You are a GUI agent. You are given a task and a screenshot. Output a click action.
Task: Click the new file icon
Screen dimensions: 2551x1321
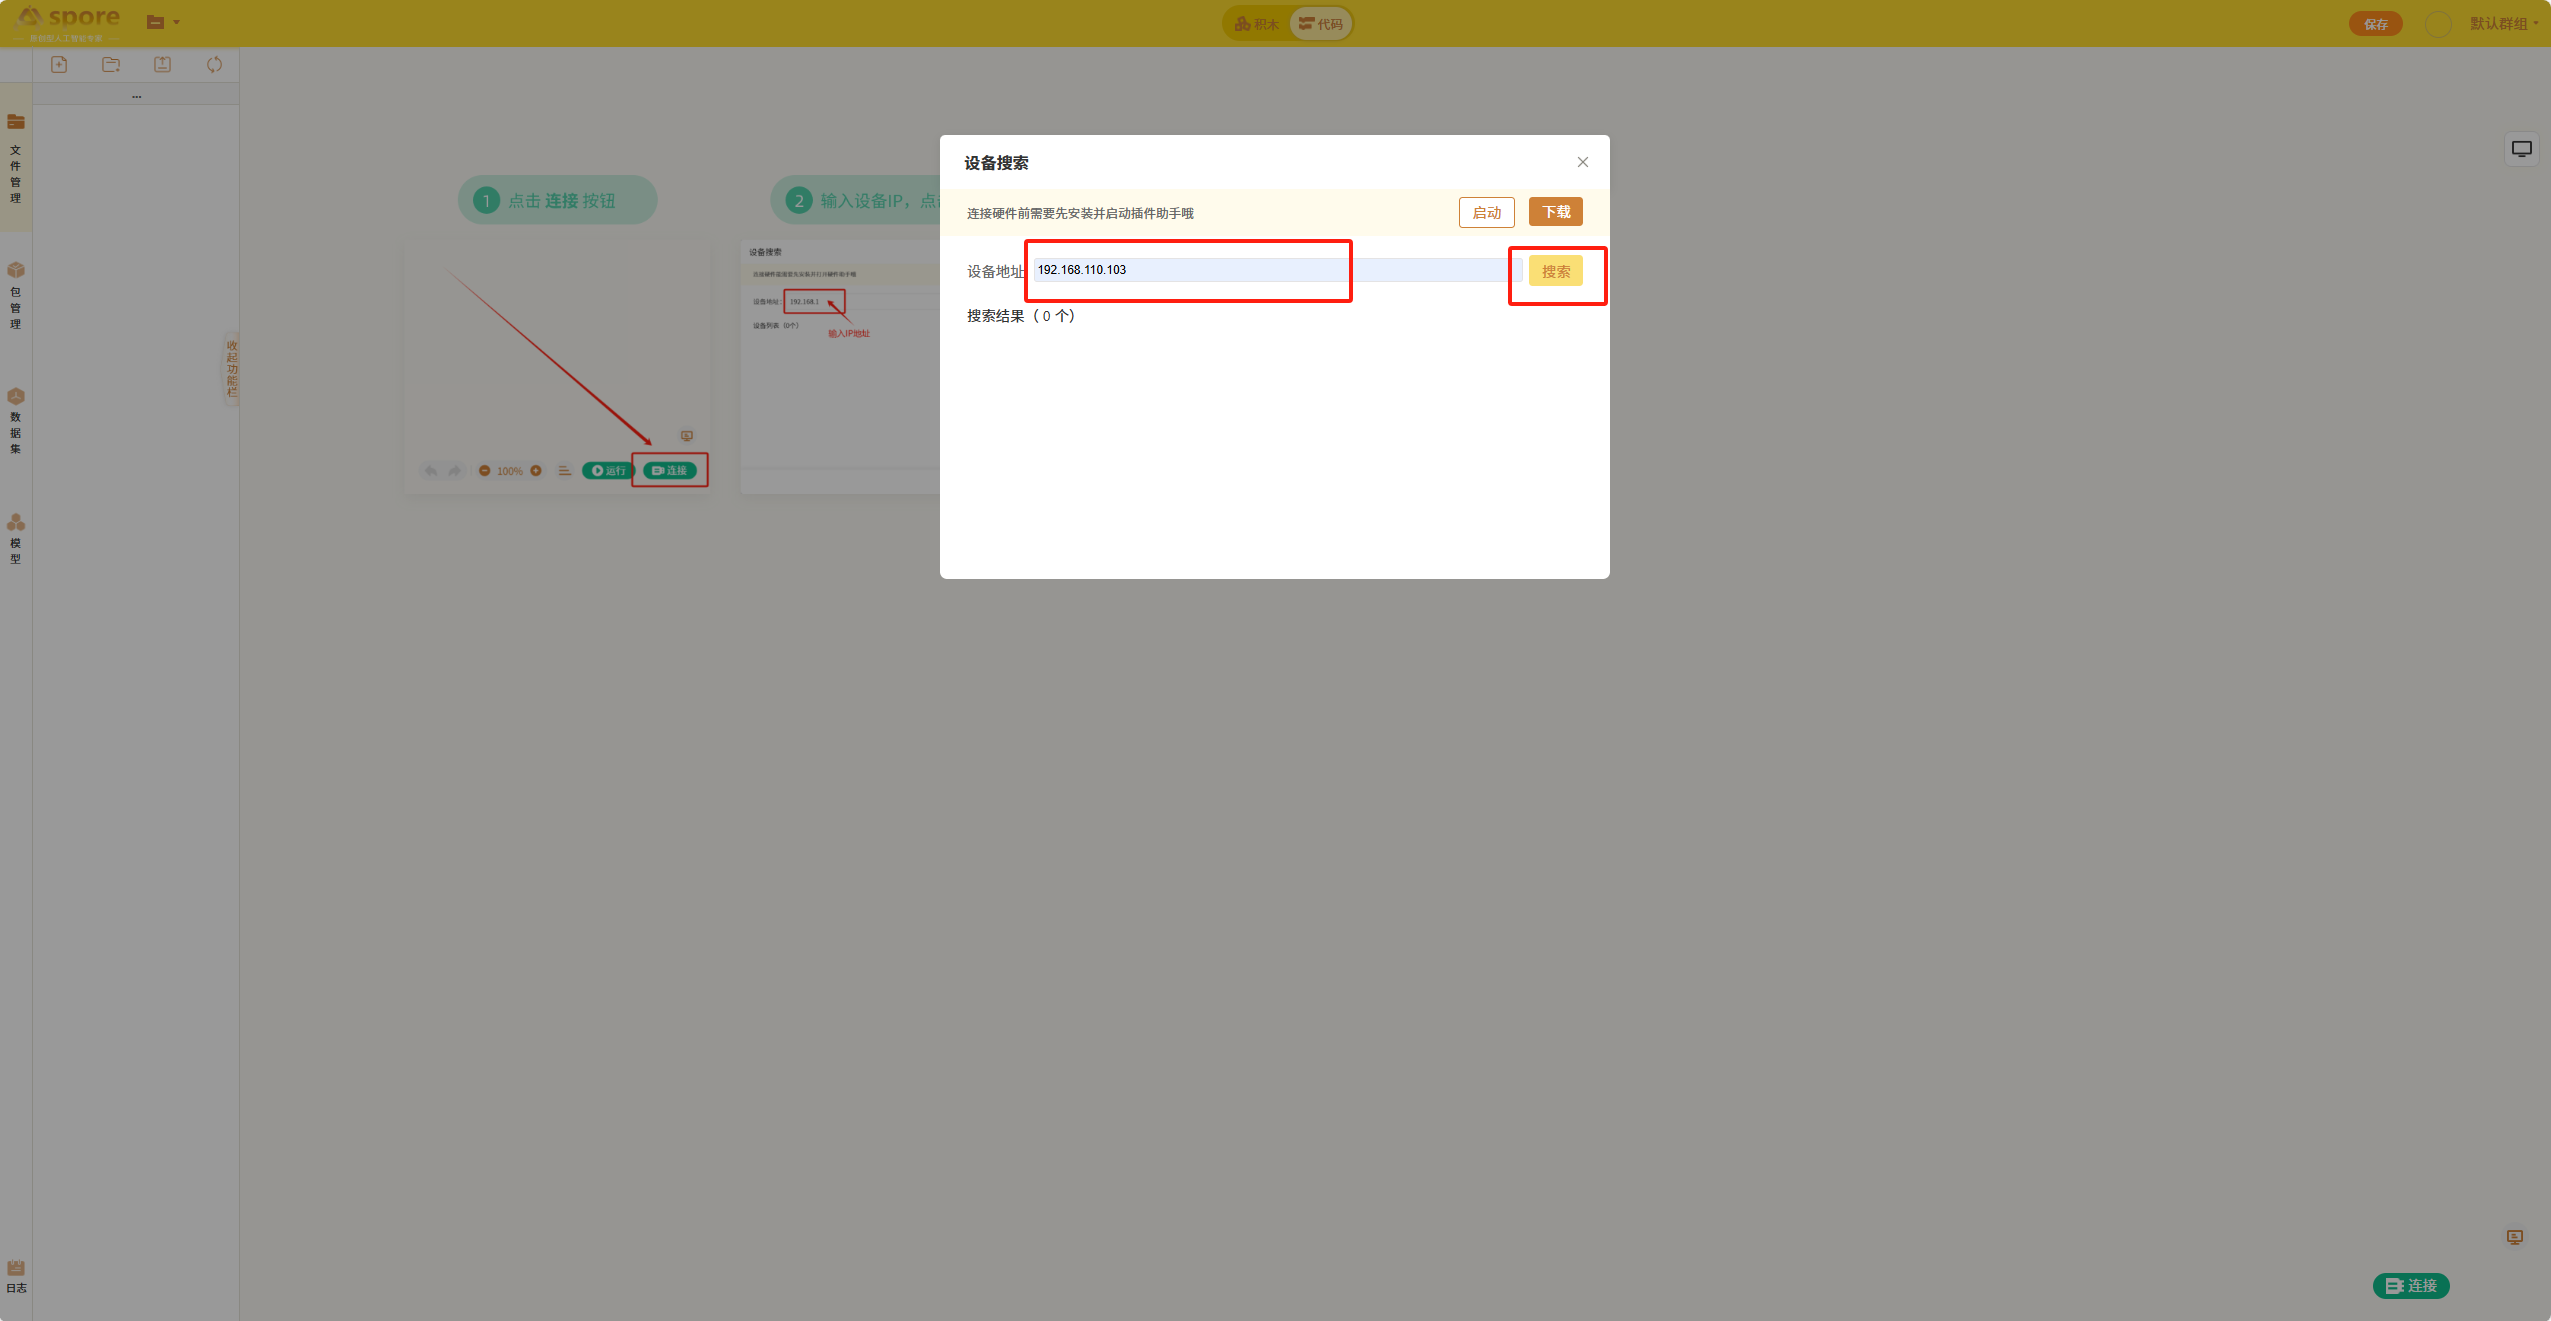coord(59,65)
